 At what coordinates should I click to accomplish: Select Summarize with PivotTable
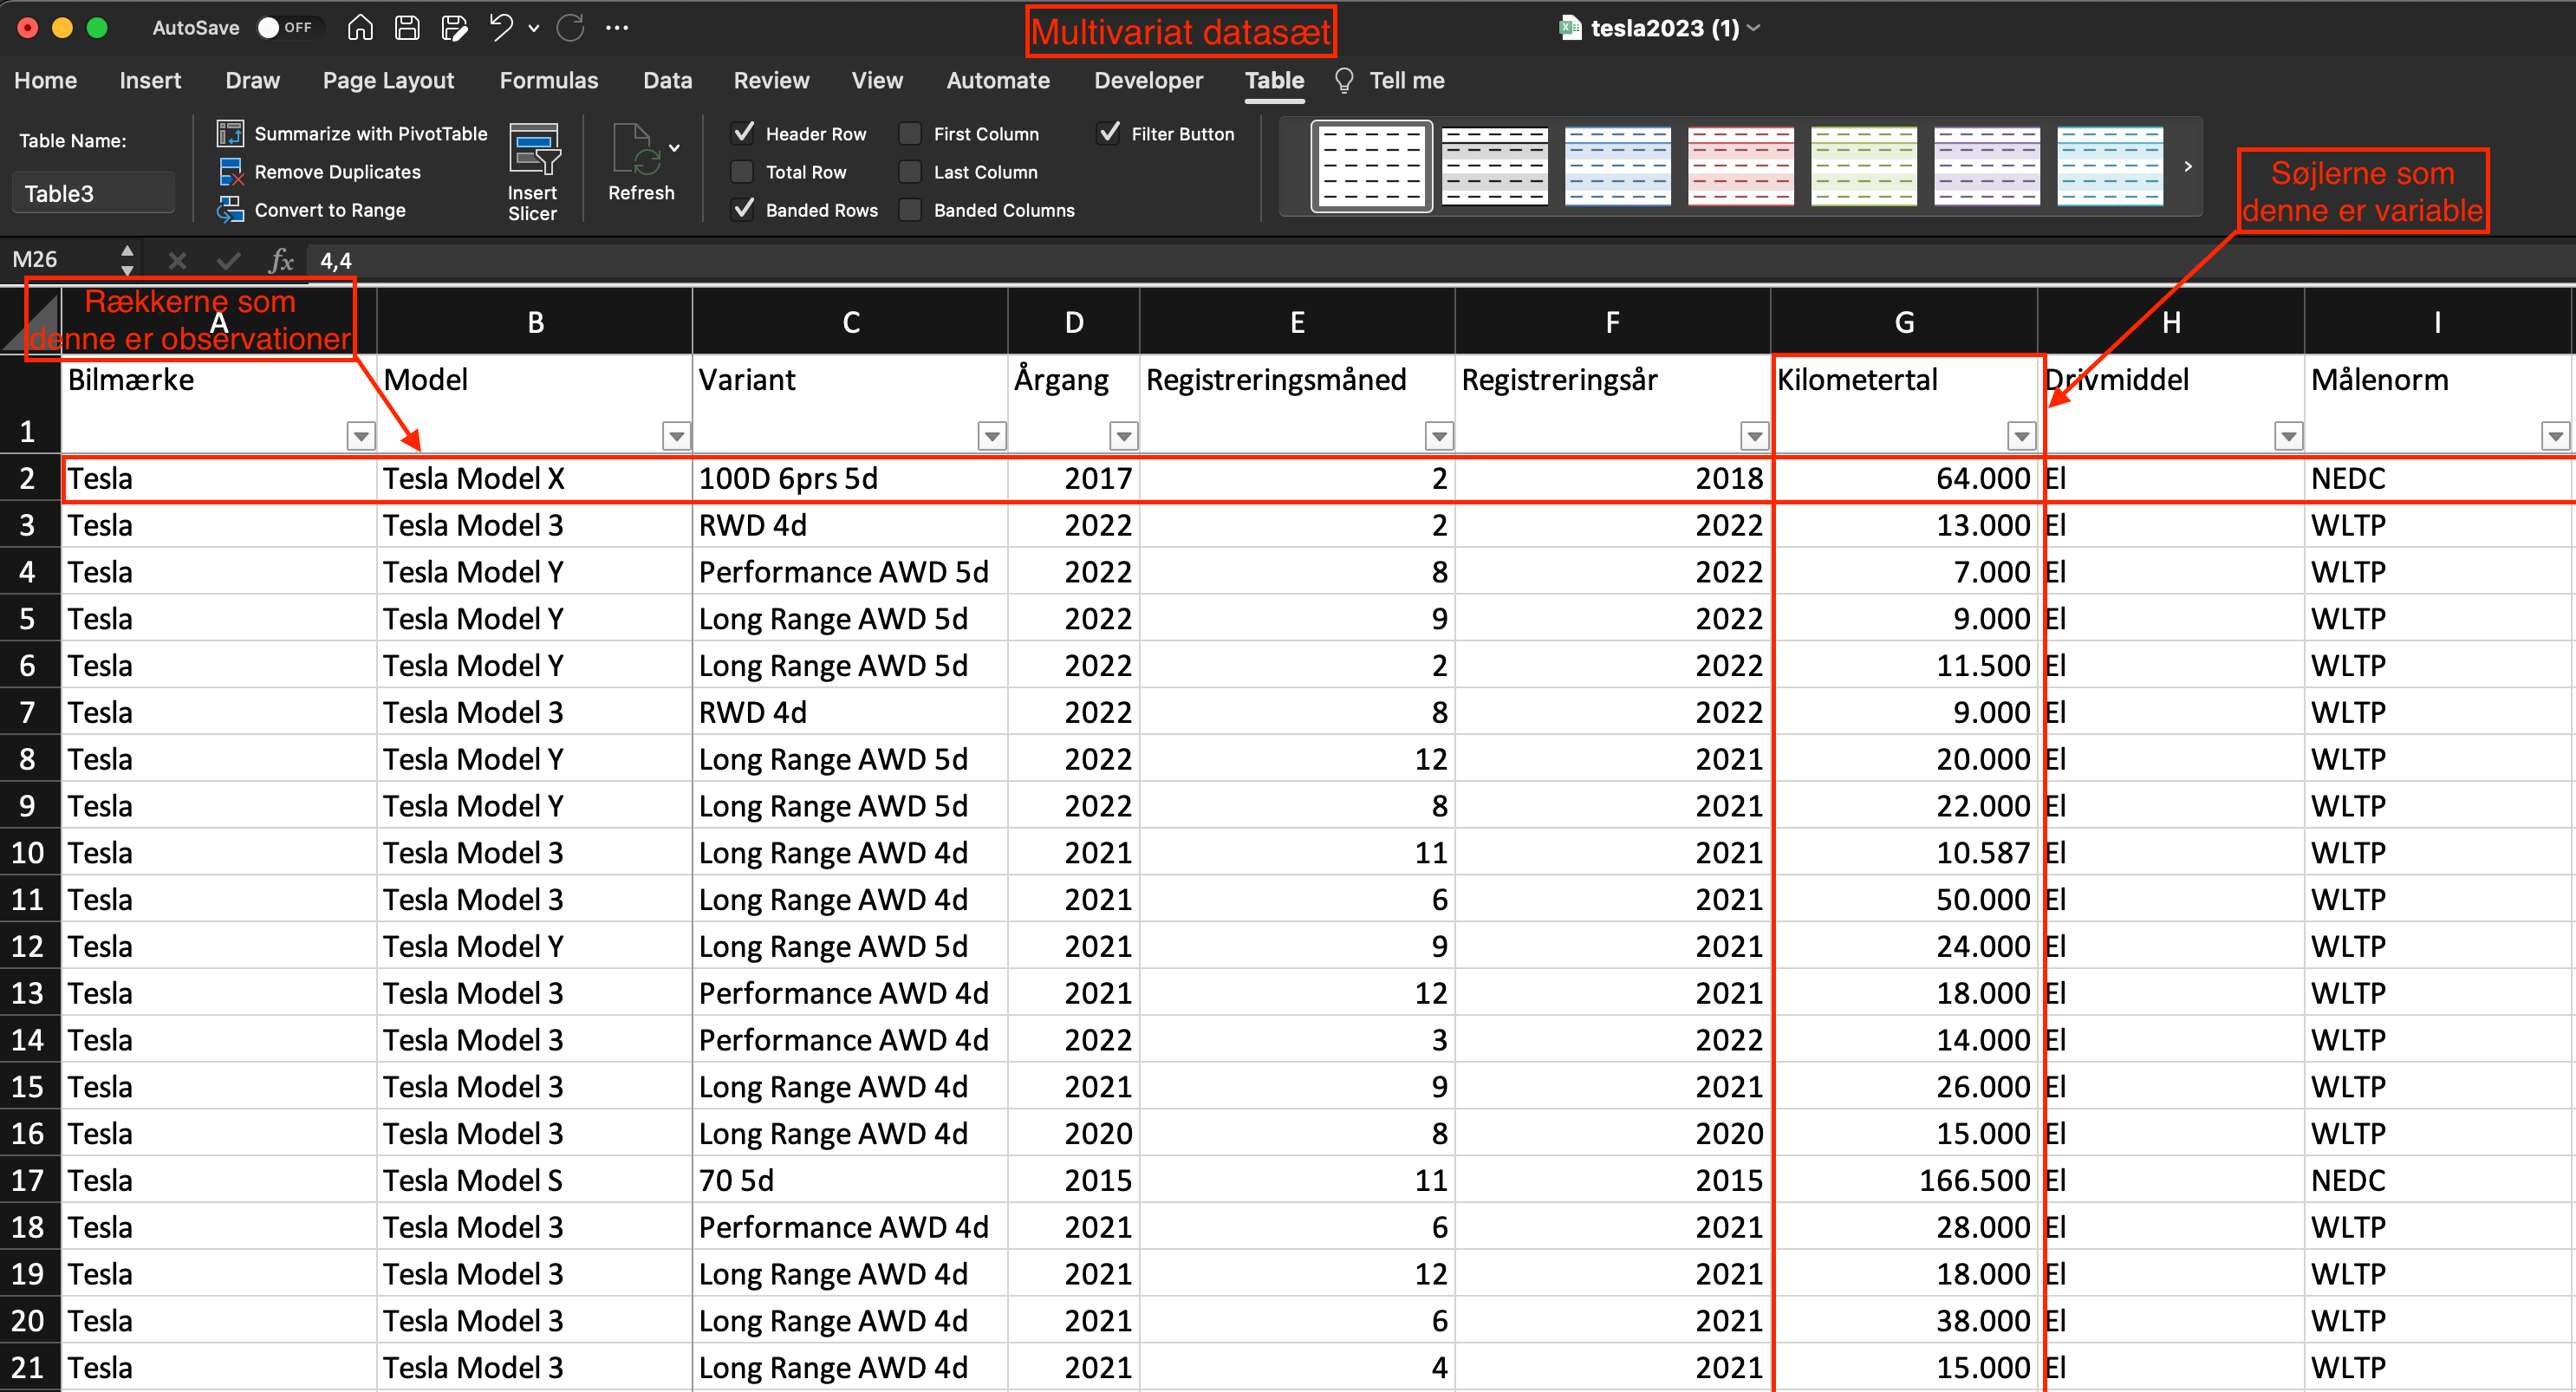tap(351, 133)
